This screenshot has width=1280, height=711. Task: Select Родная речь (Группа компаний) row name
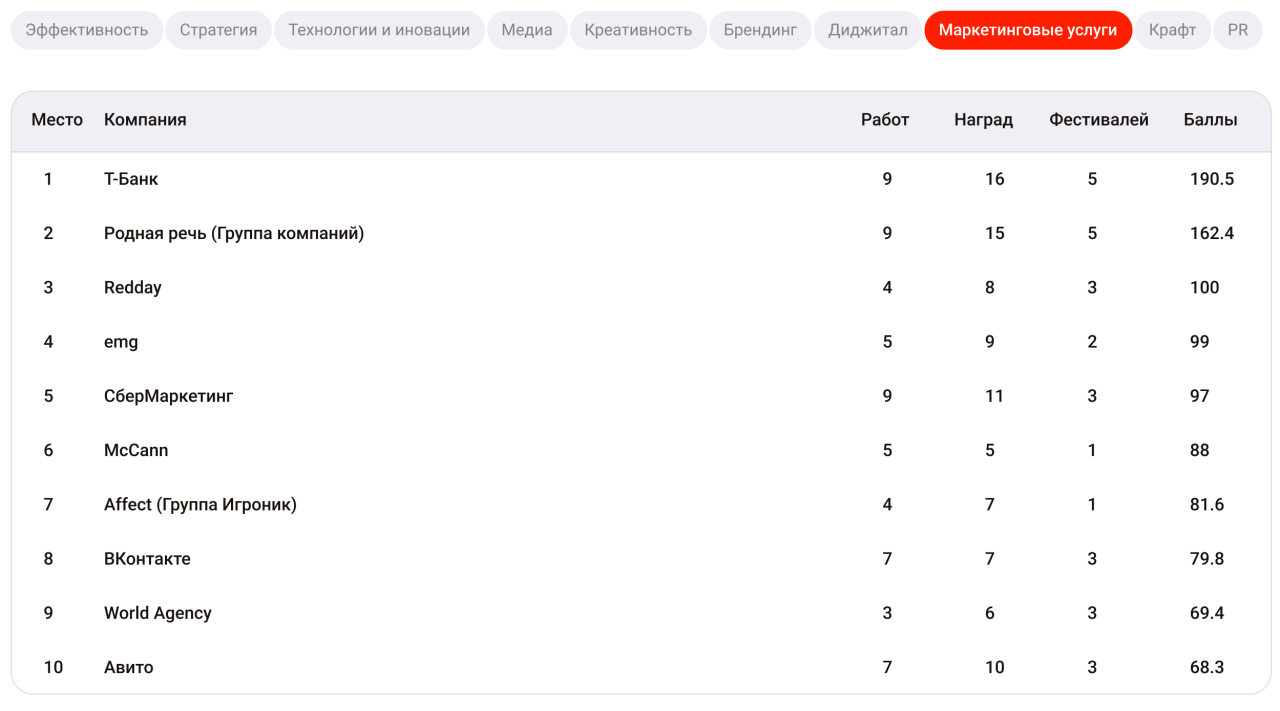coord(234,233)
